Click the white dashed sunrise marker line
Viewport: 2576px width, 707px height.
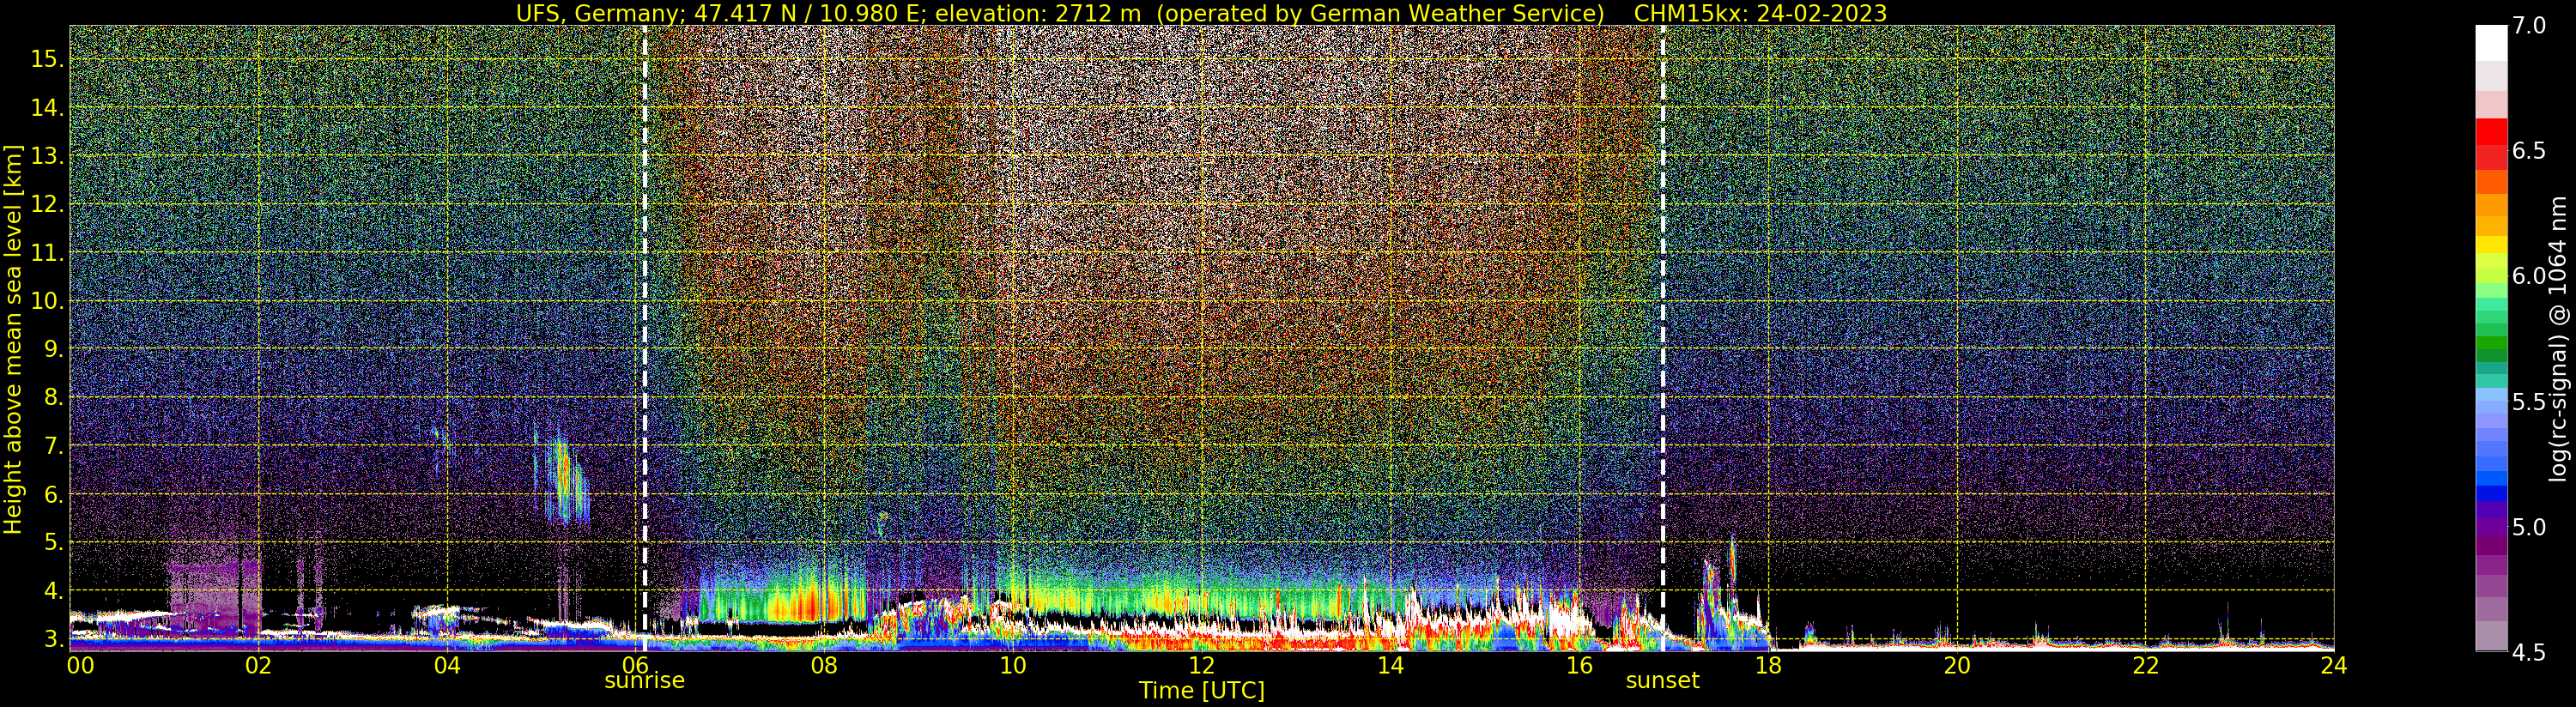[x=644, y=338]
